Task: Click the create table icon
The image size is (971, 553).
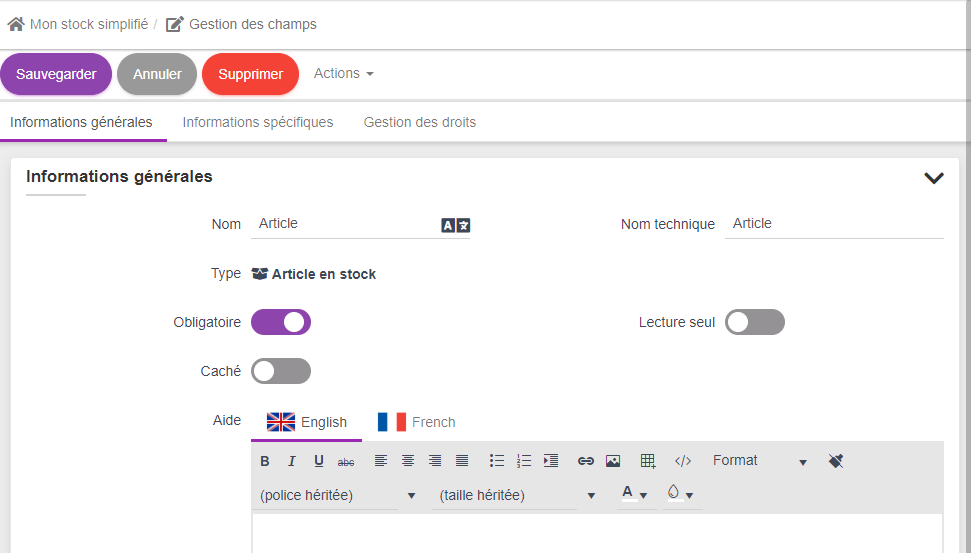Action: (x=648, y=461)
